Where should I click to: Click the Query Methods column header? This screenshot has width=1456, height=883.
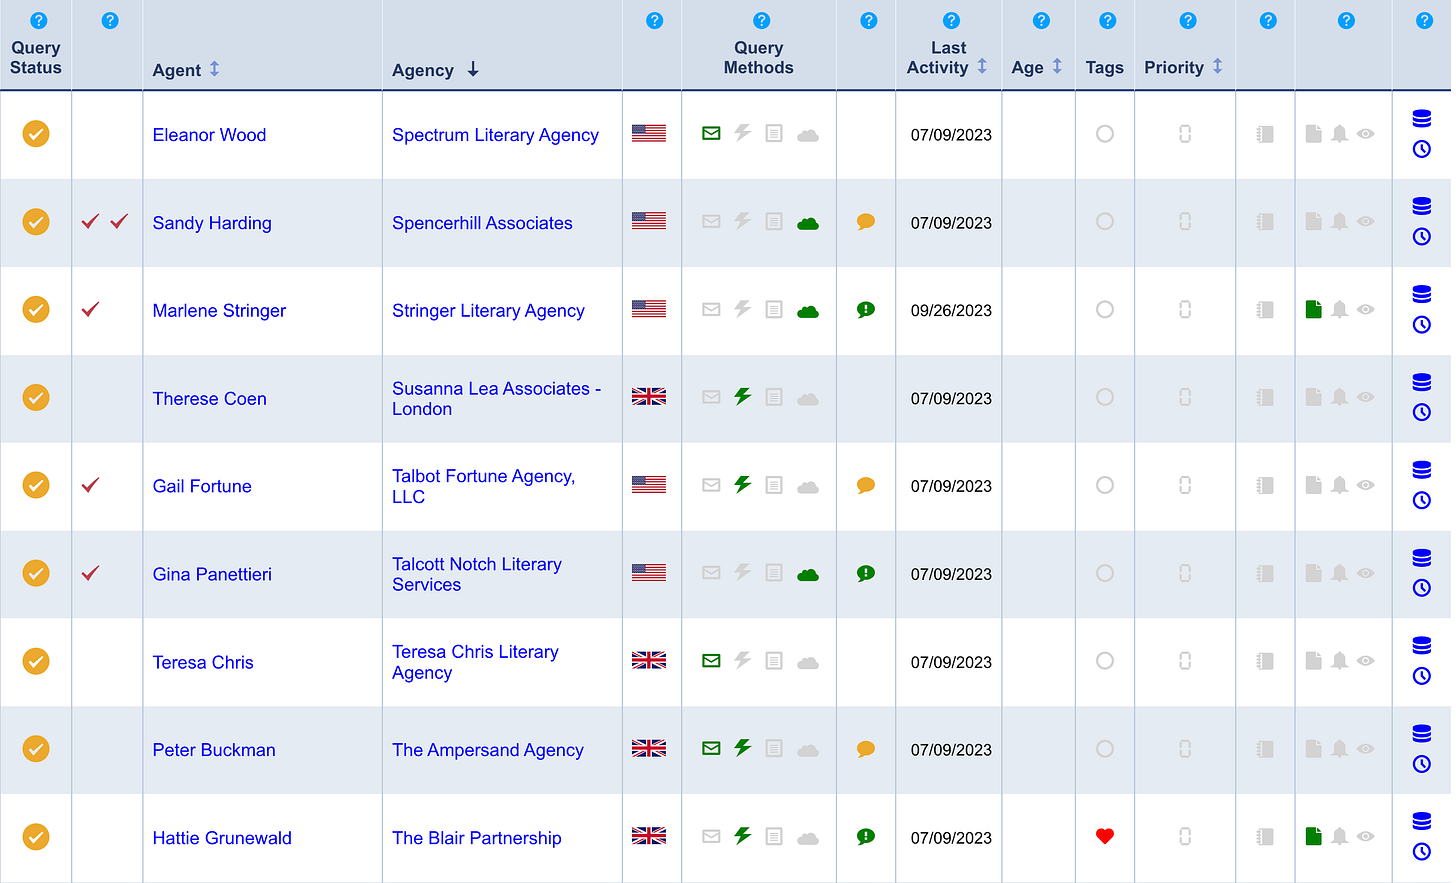(758, 57)
